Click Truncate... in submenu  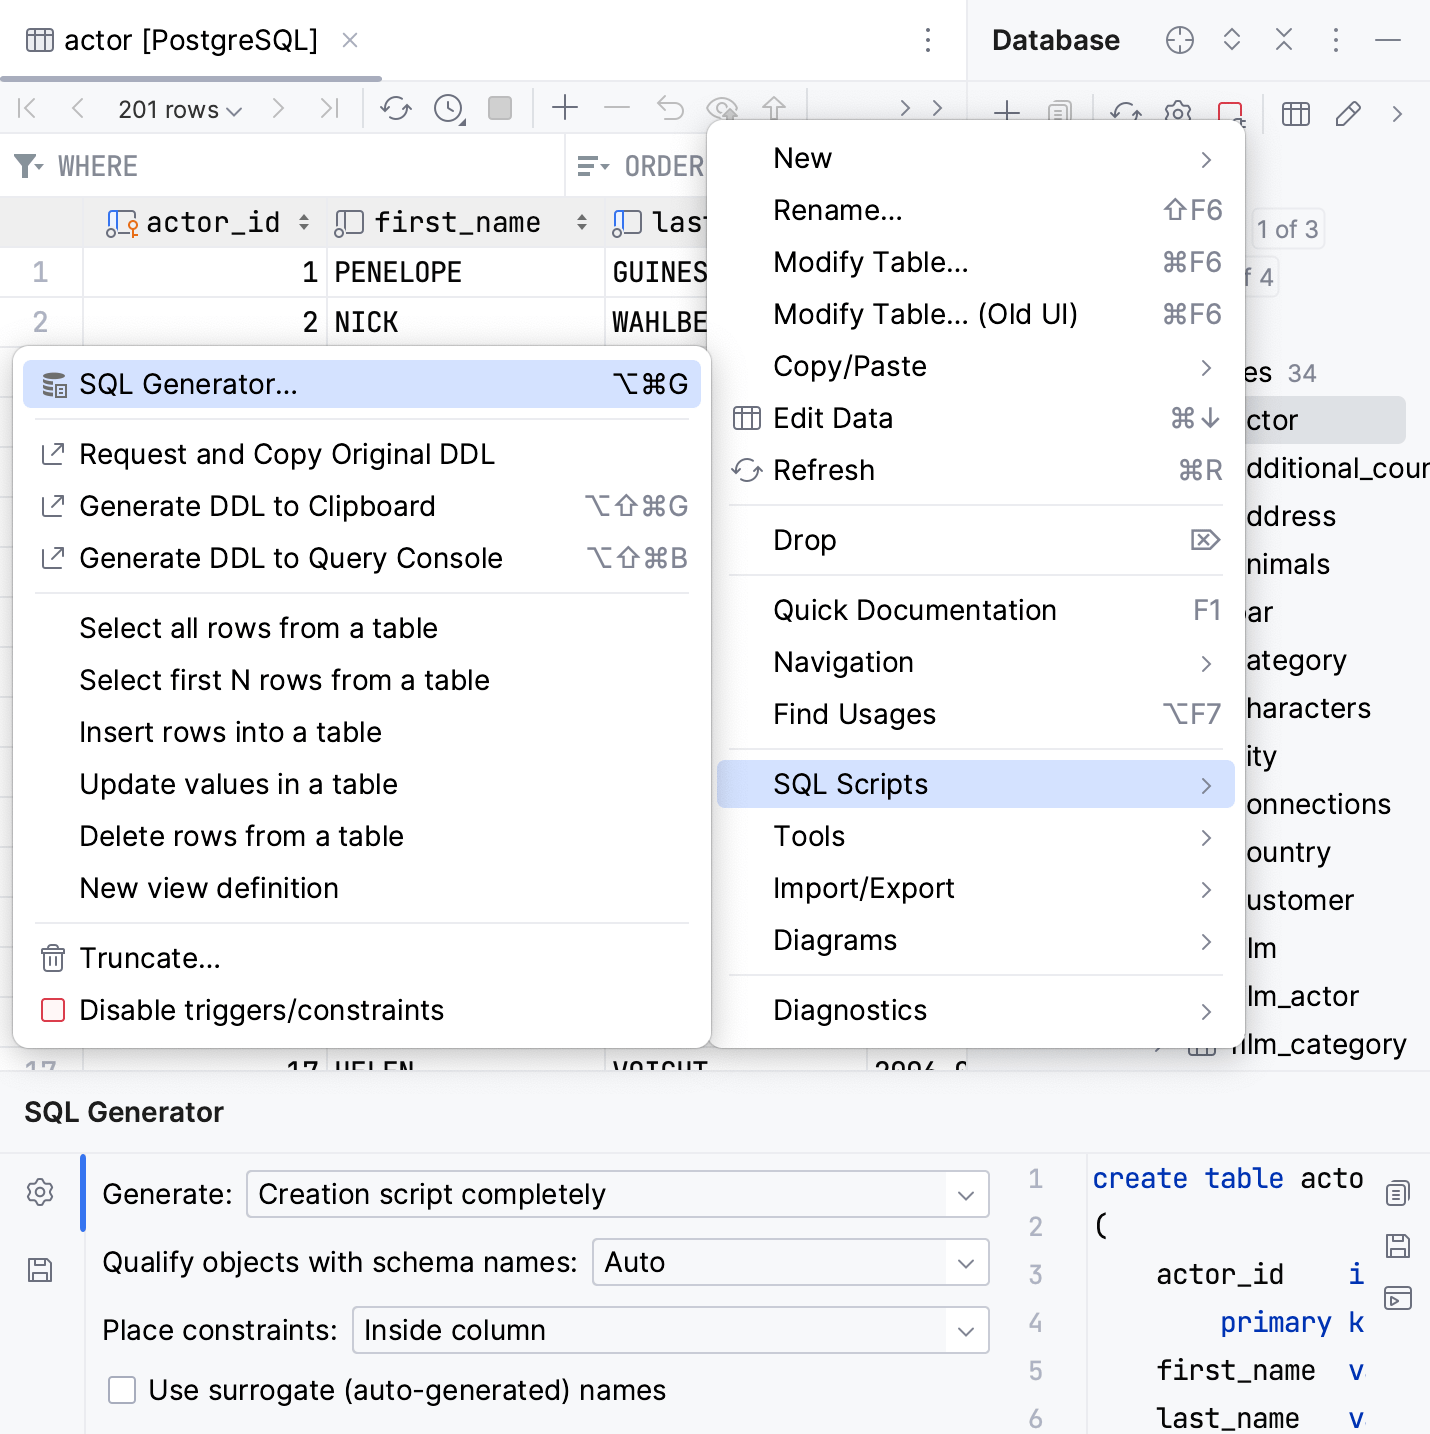[150, 958]
